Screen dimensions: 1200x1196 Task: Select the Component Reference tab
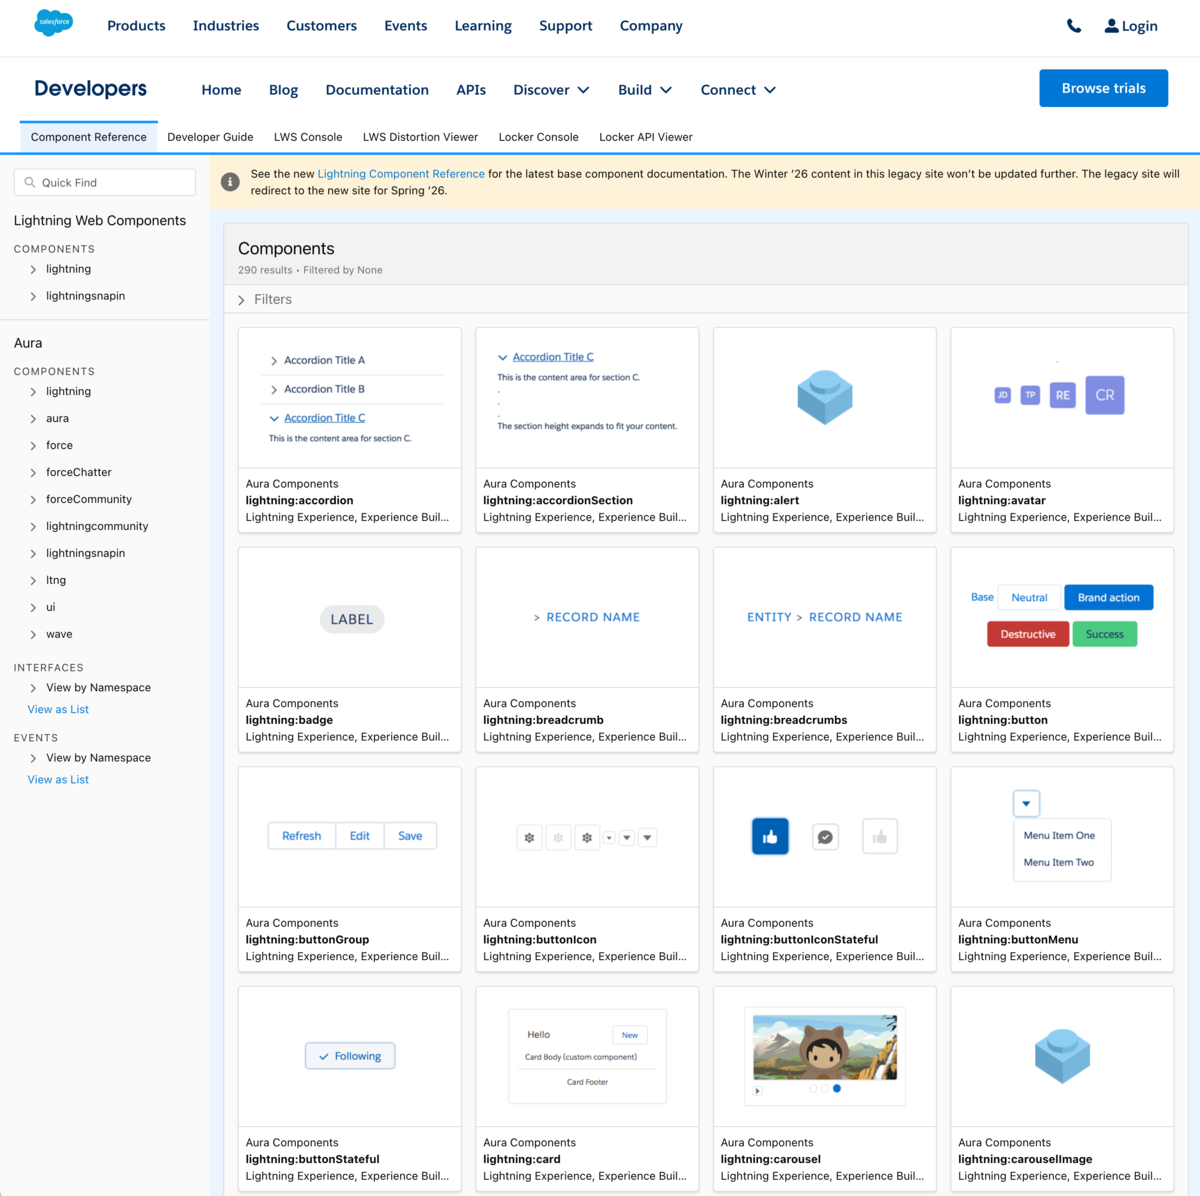(x=88, y=137)
